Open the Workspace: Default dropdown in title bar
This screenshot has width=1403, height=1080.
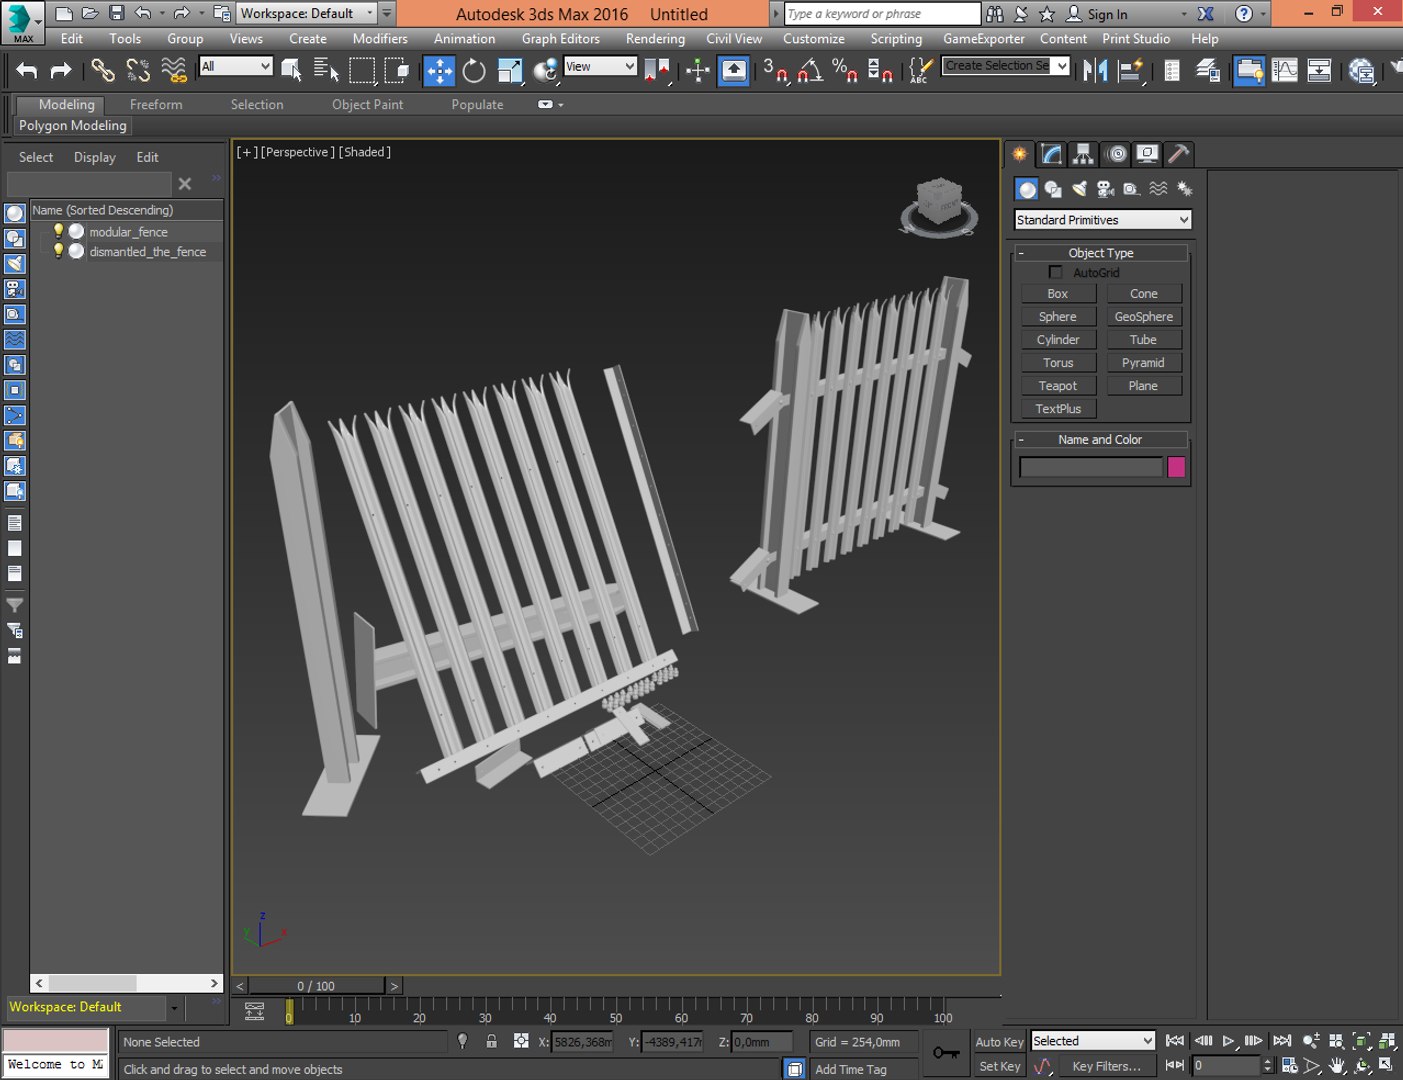[x=306, y=13]
